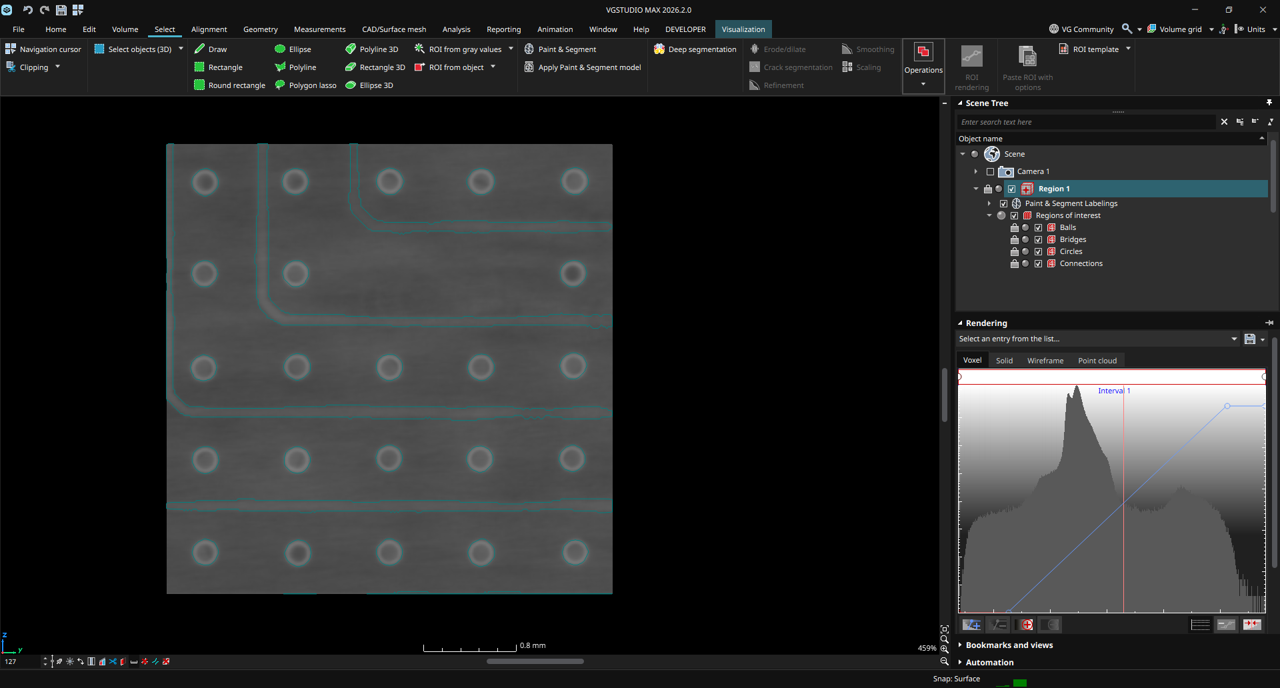Toggle Camera 1 checkbox
The height and width of the screenshot is (688, 1280).
tap(990, 172)
